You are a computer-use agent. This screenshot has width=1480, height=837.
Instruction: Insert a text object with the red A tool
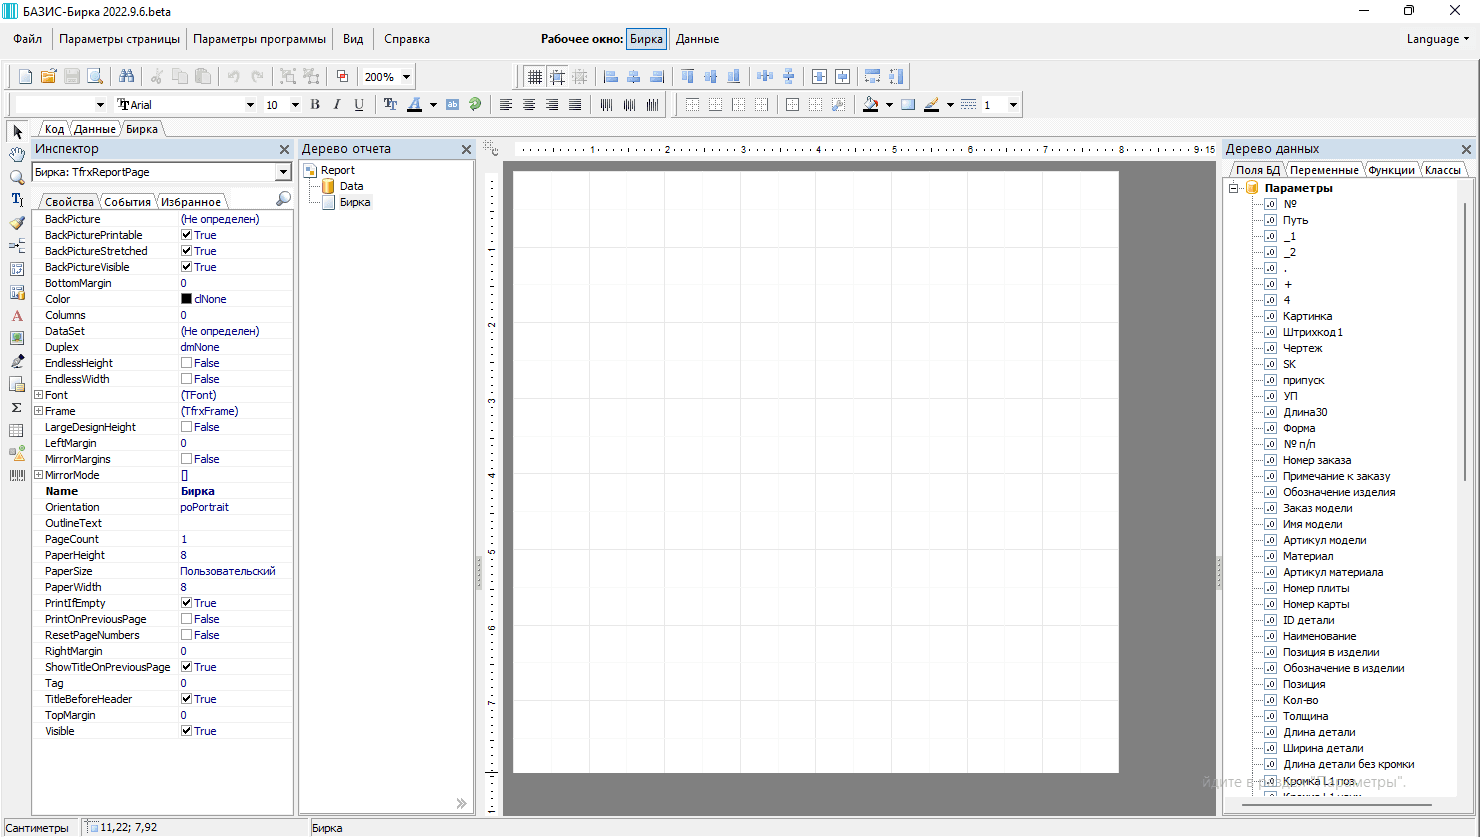(17, 316)
